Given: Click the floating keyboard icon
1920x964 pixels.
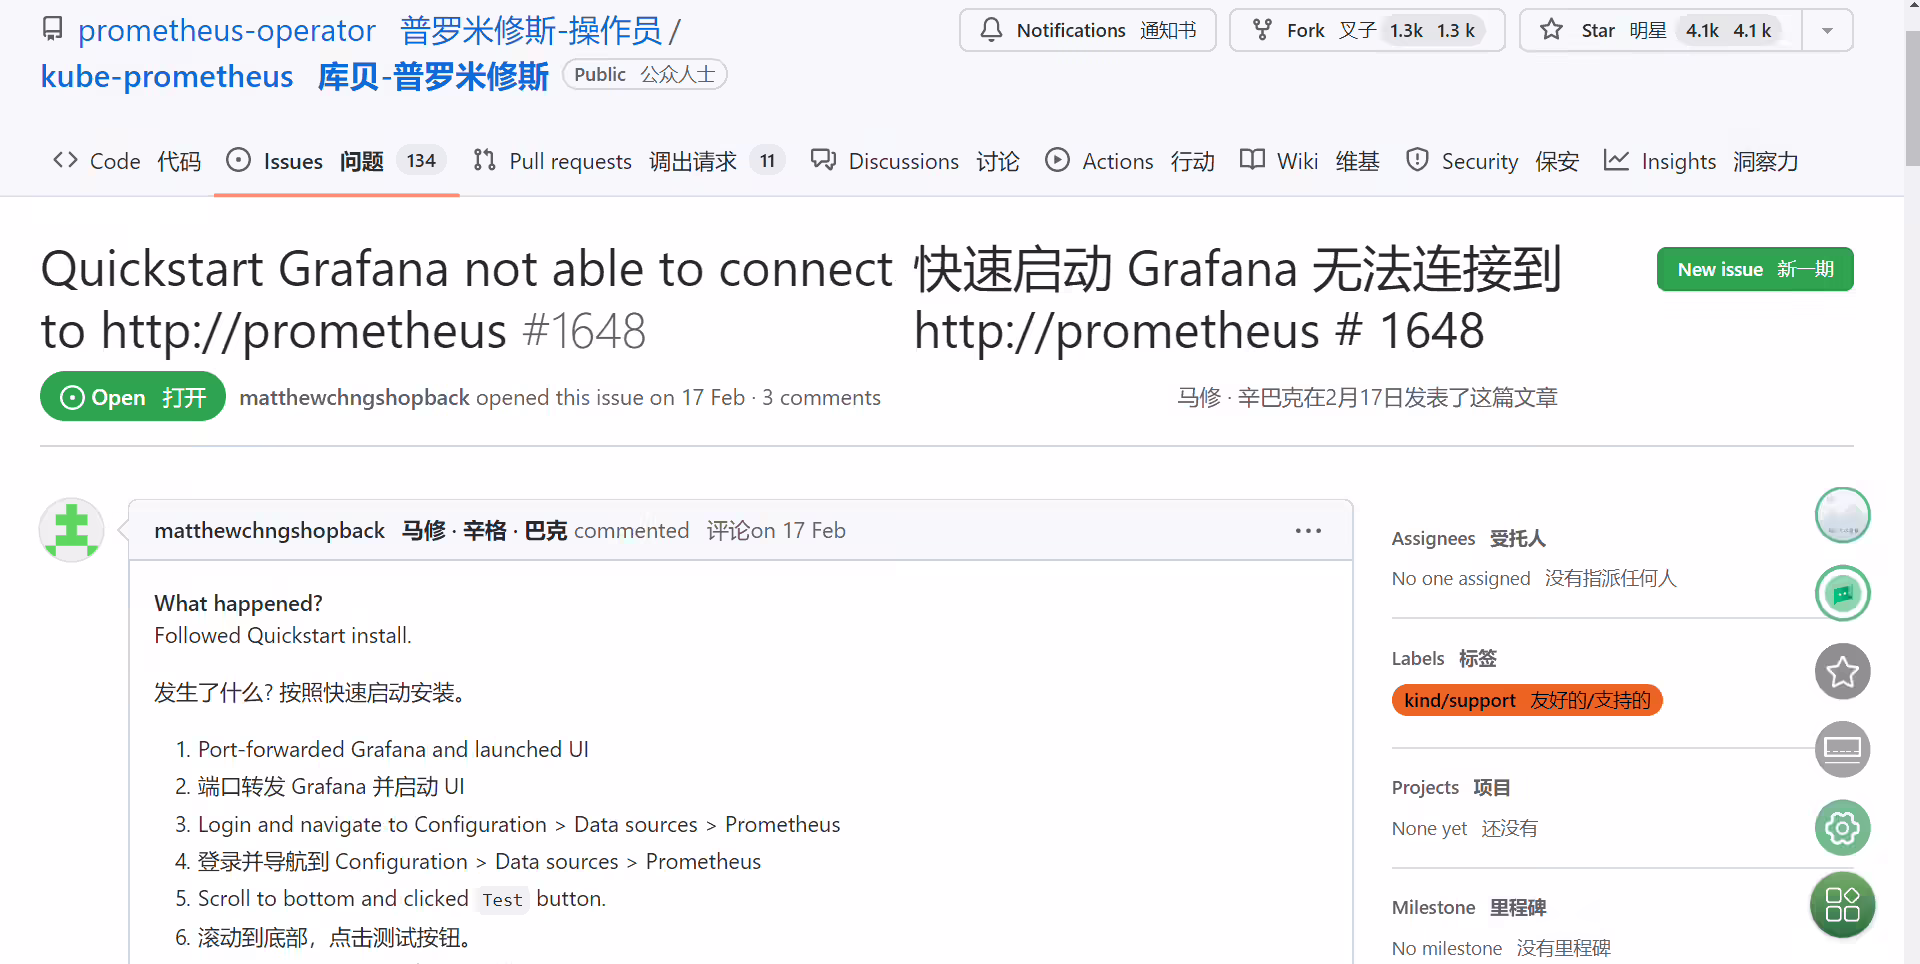Looking at the screenshot, I should click(x=1842, y=749).
